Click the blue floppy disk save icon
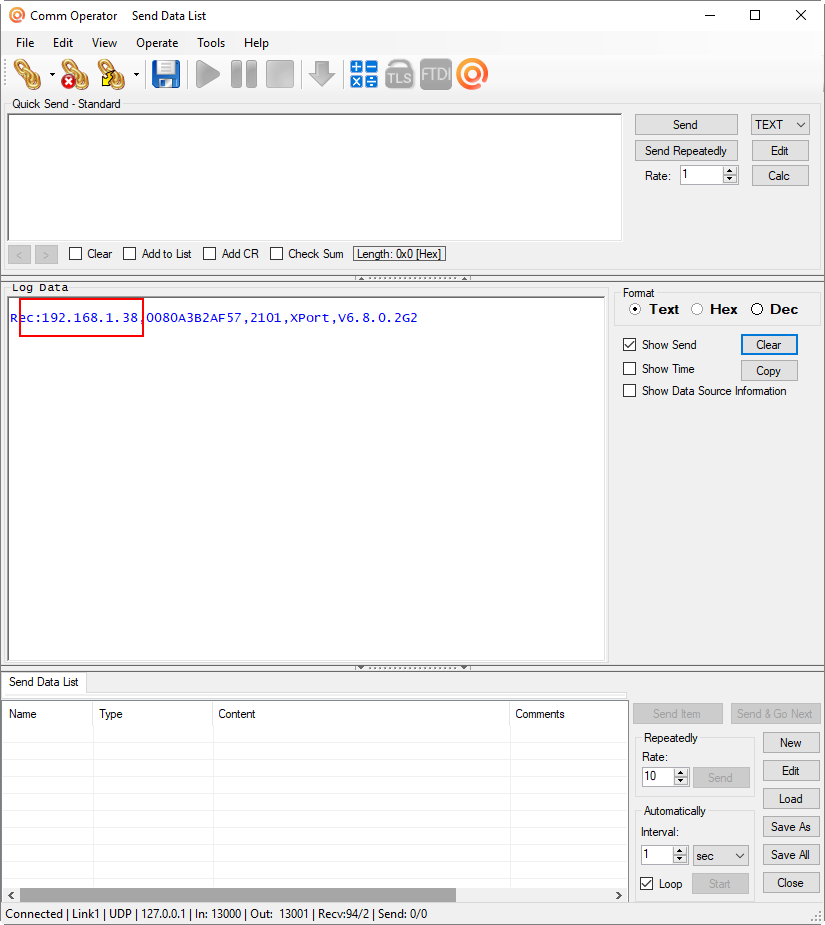Screen dimensions: 825x925 tap(166, 74)
